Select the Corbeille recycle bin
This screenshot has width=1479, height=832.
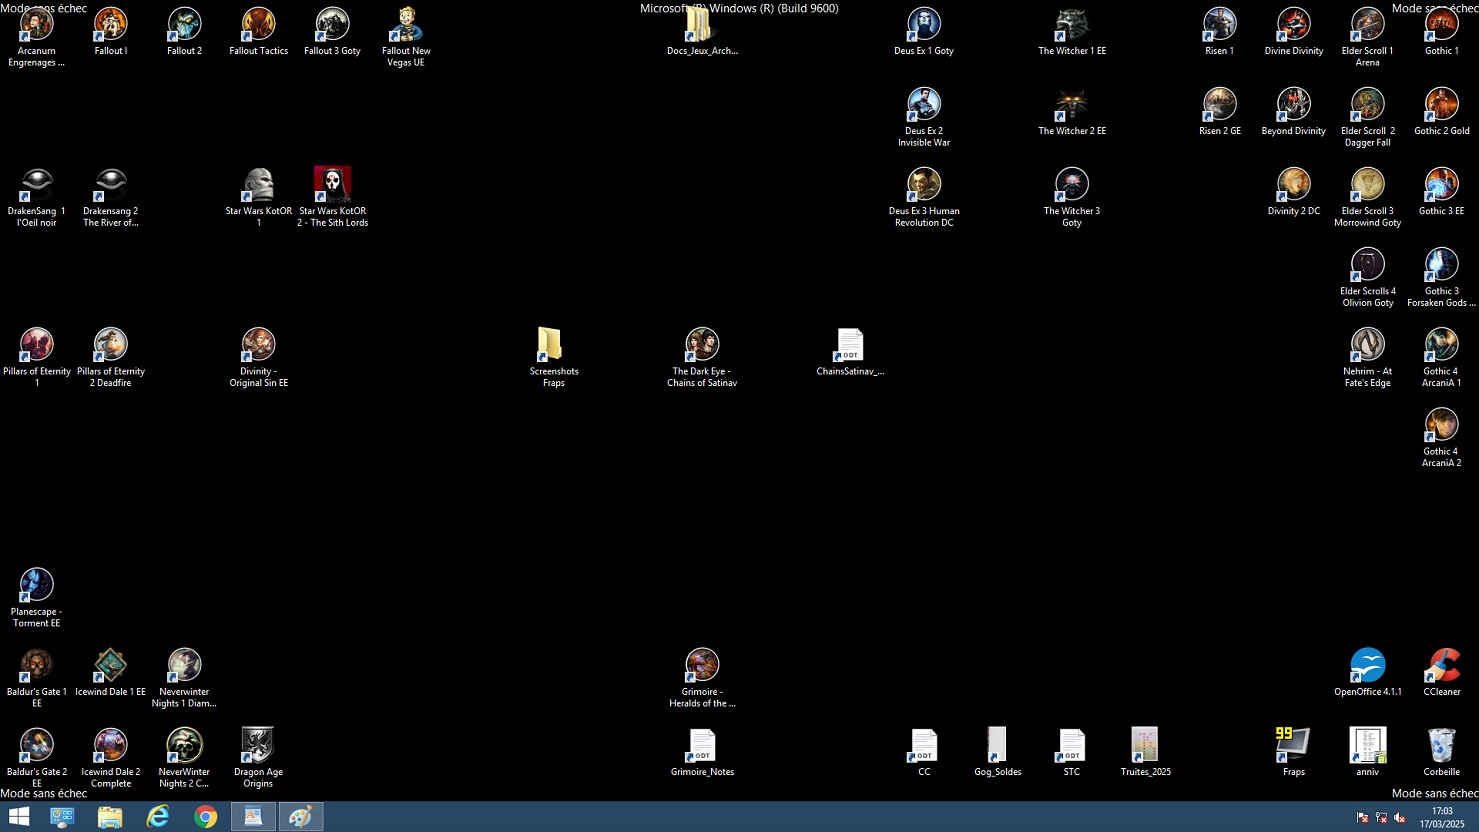(x=1442, y=744)
